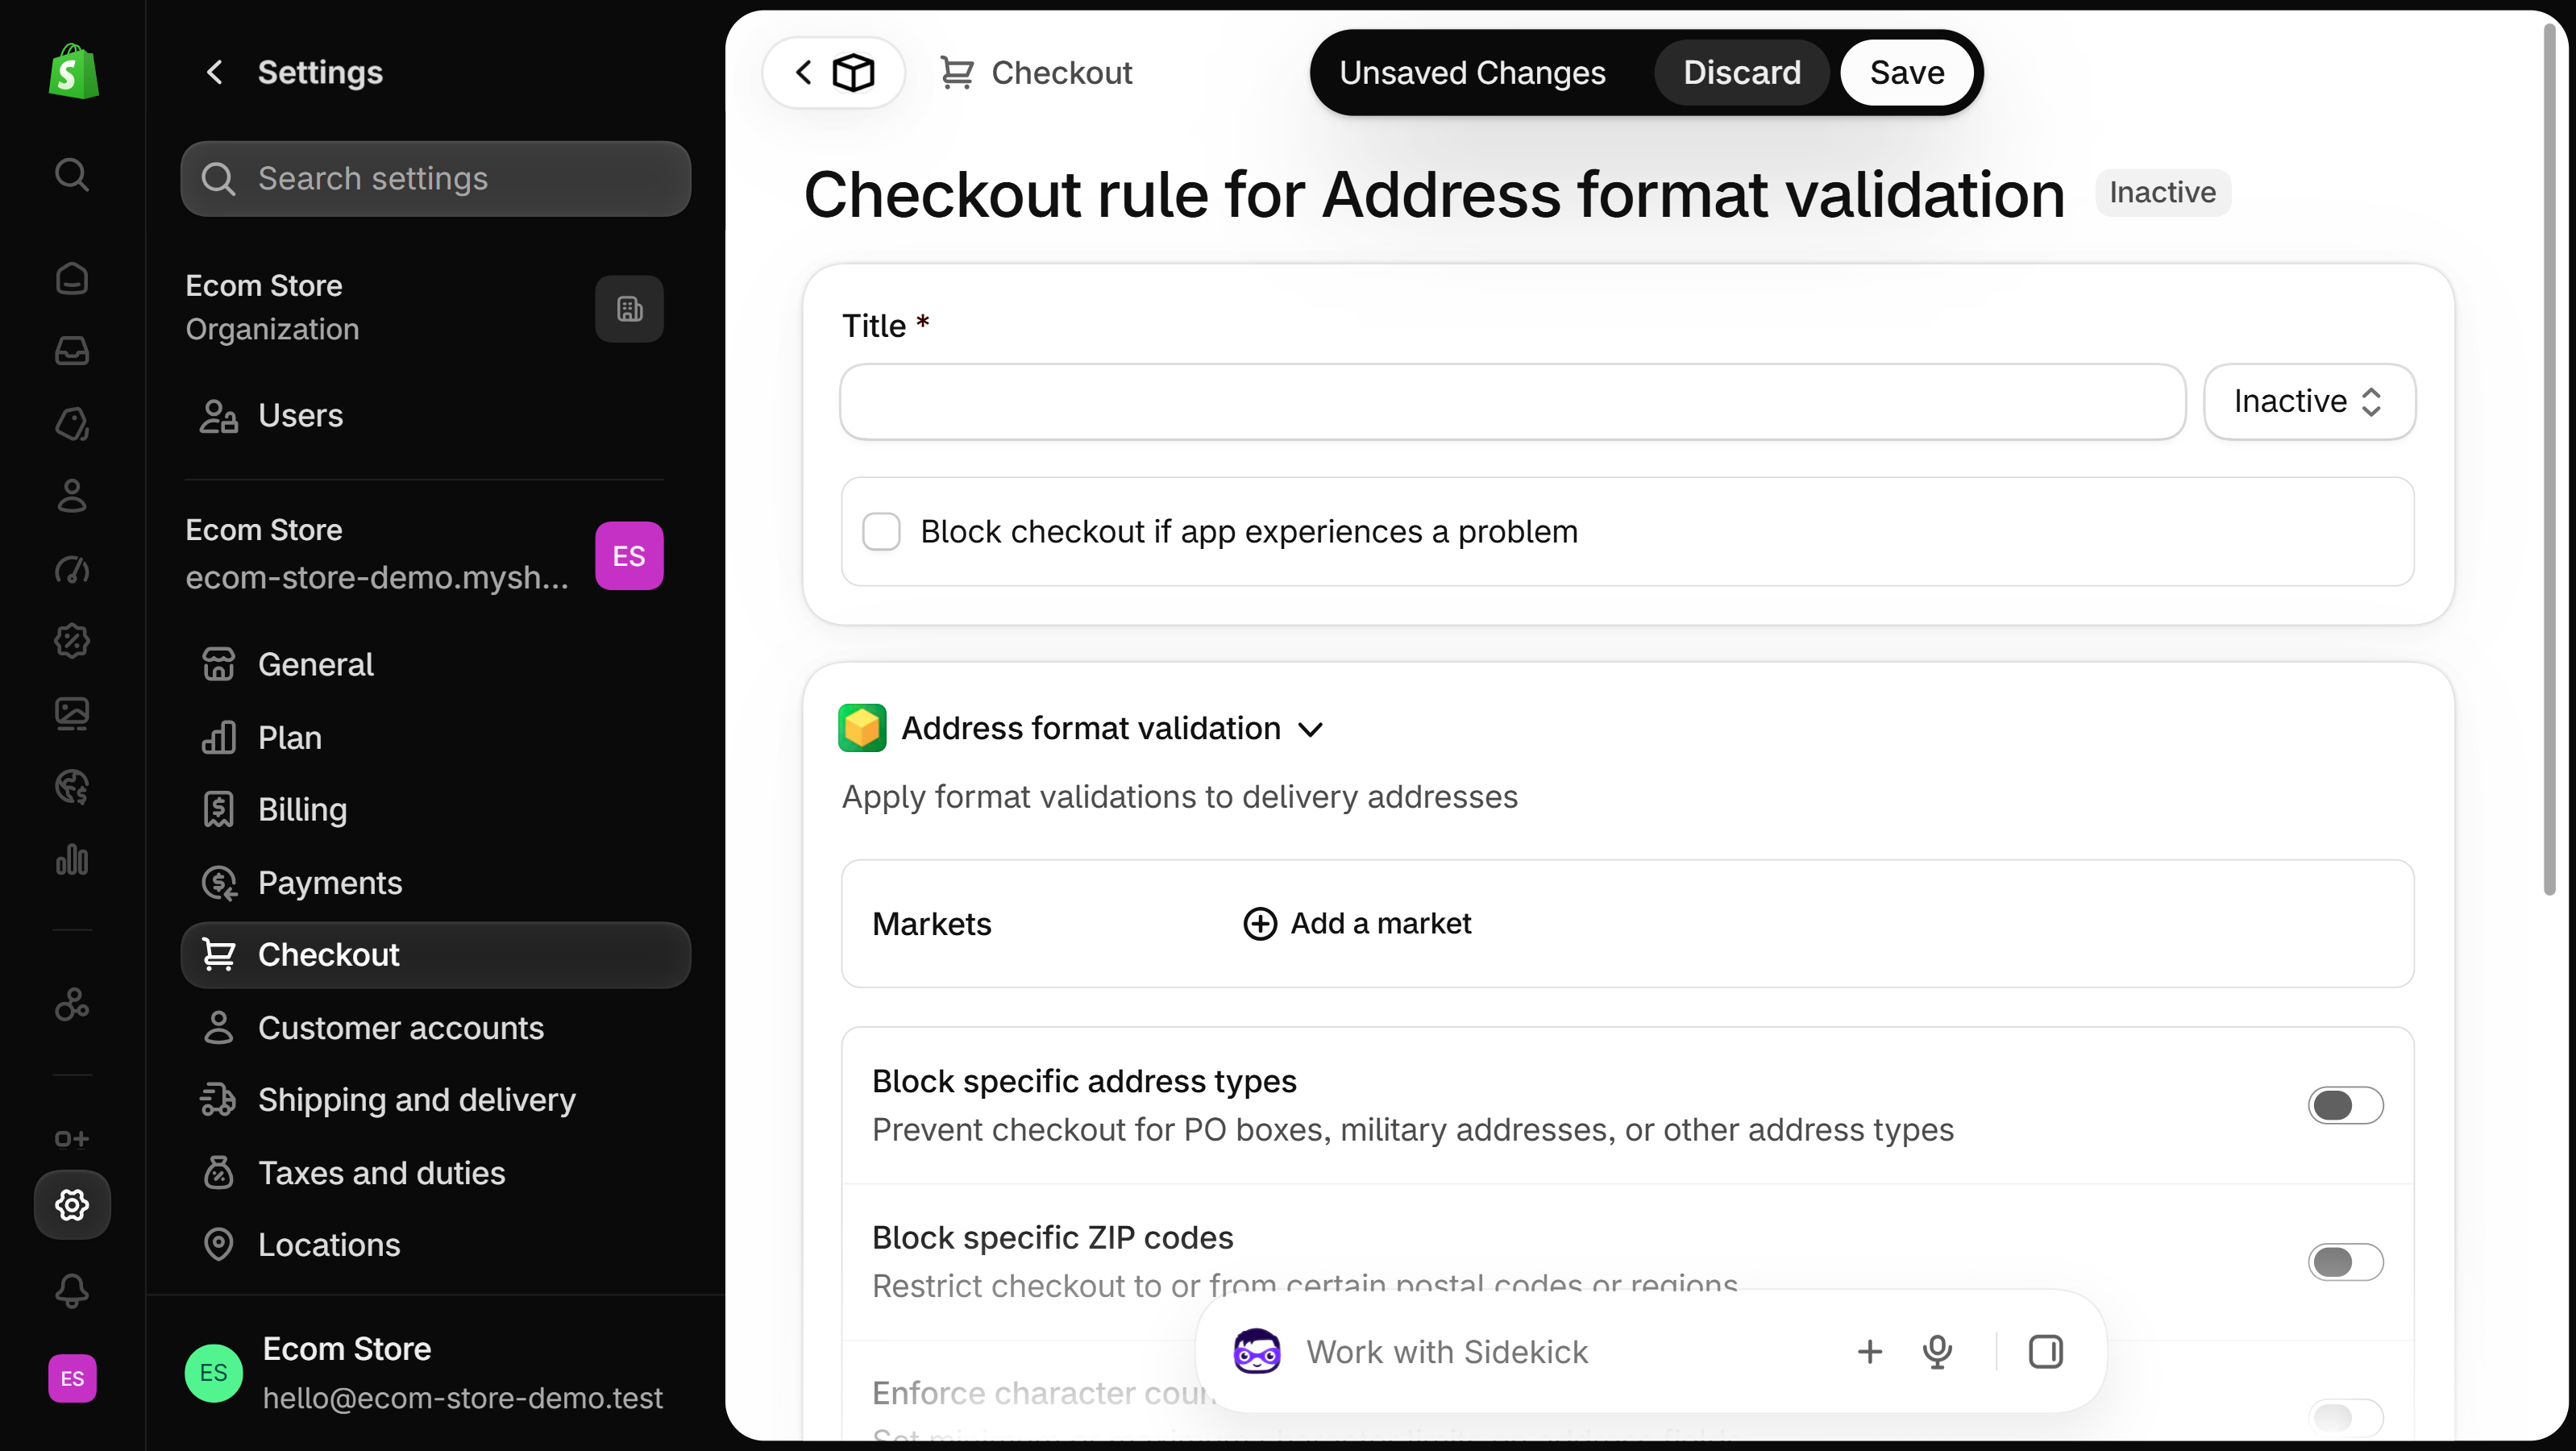
Task: Open Customer accounts settings
Action: 436,1028
